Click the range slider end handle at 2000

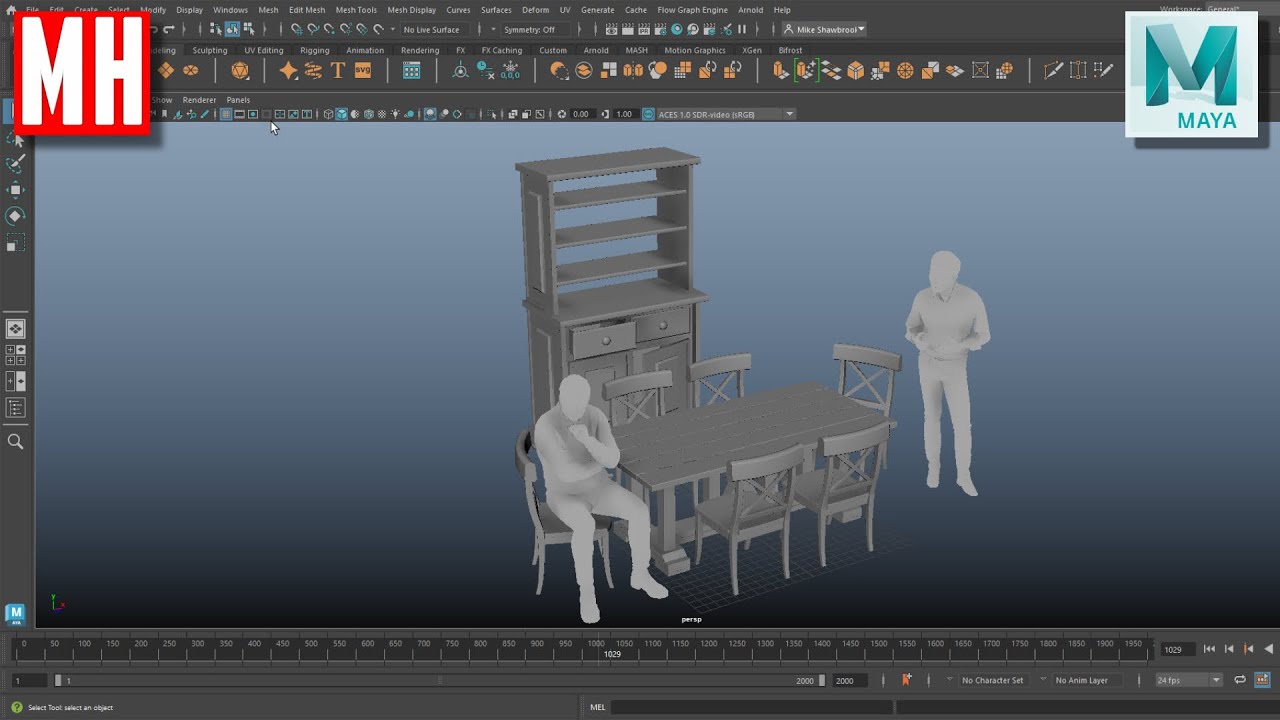coord(822,680)
